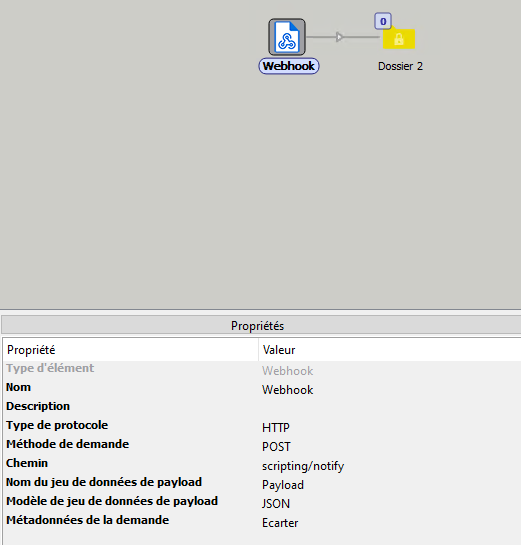The height and width of the screenshot is (545, 521).
Task: Click the arrow connection between Webhook and Dossier 2
Action: (x=340, y=37)
